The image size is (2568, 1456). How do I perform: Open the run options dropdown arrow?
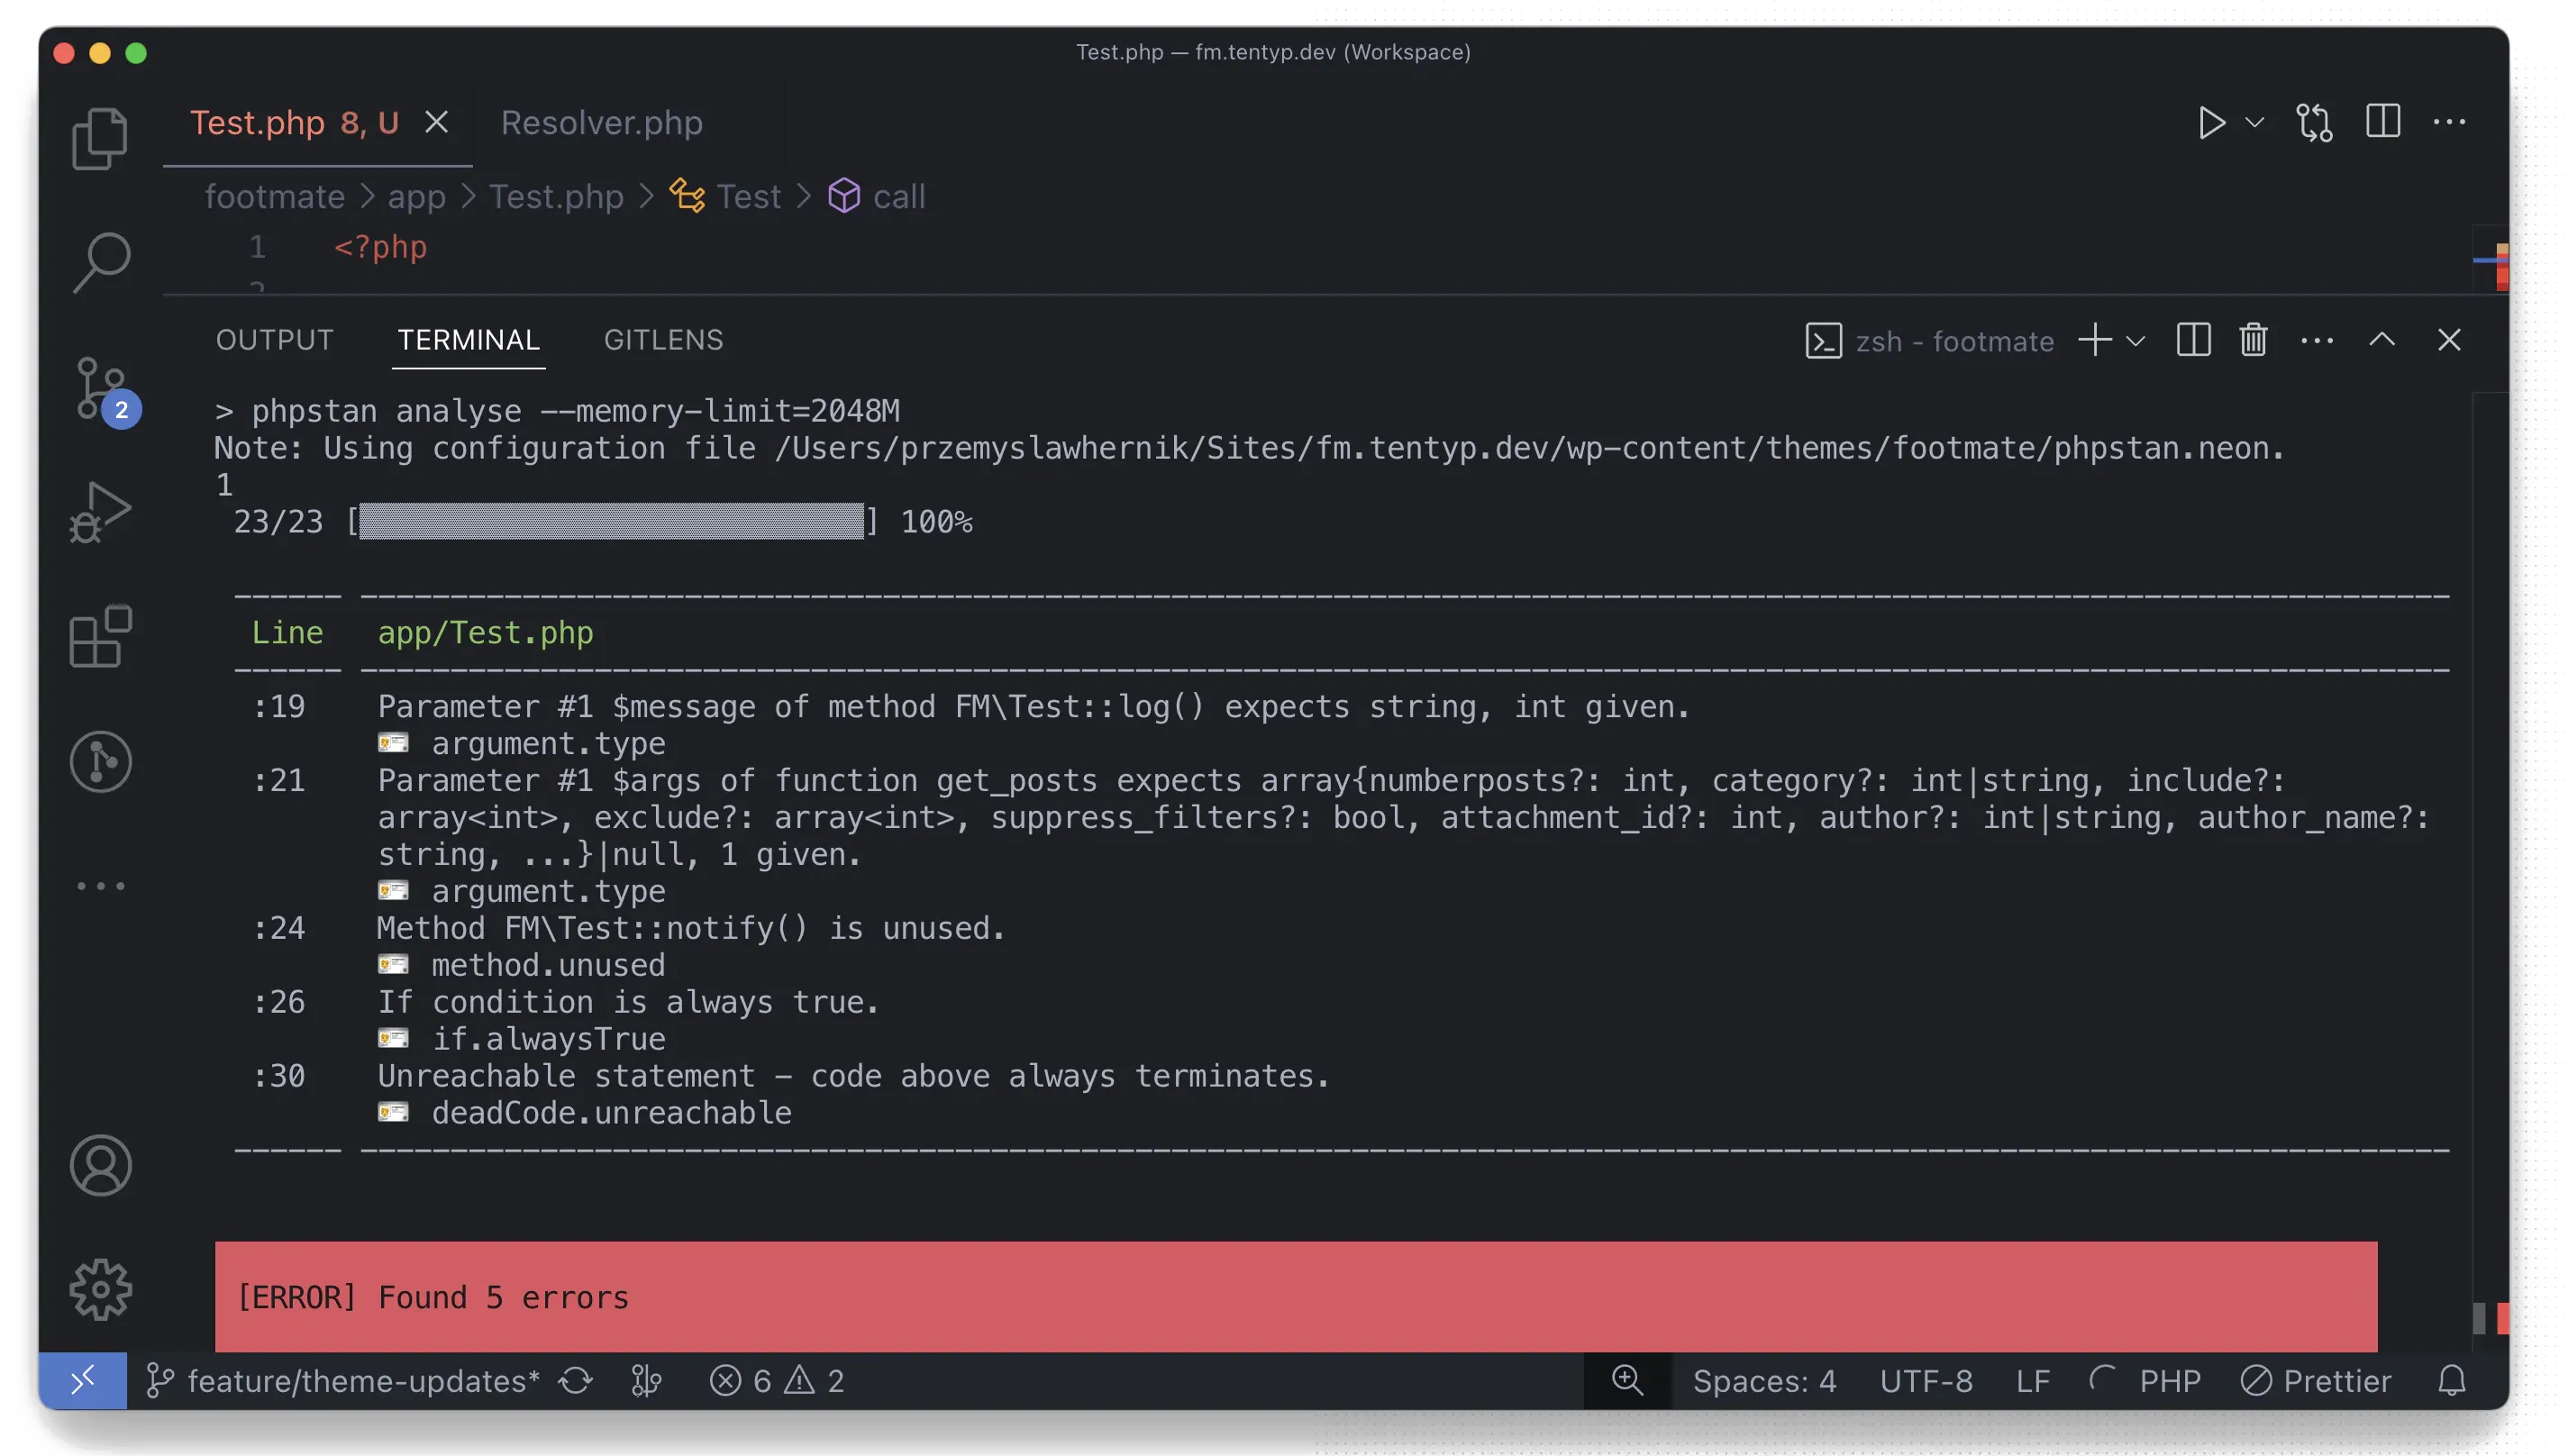pyautogui.click(x=2254, y=123)
